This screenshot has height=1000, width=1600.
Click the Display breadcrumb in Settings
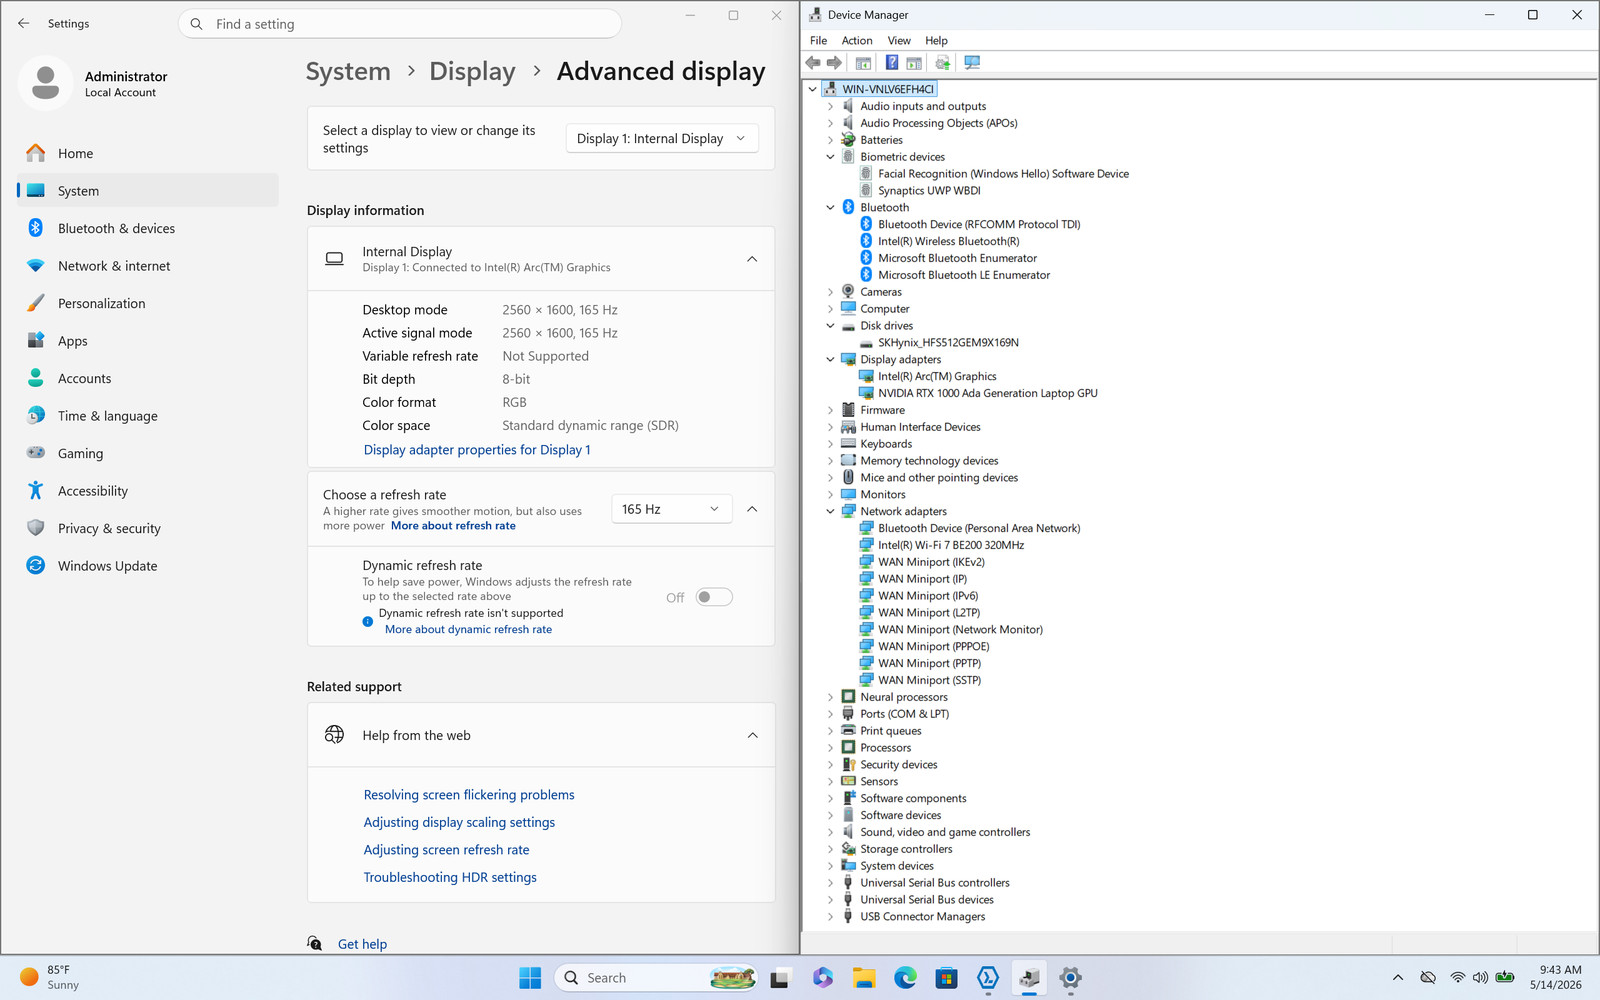coord(472,72)
